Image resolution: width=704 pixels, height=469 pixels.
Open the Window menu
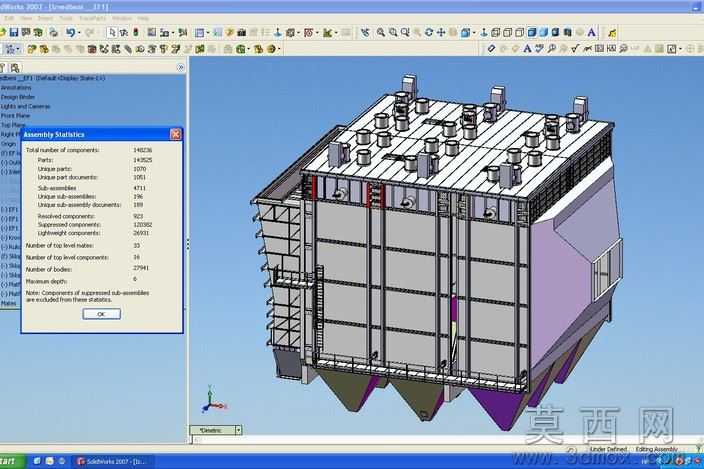click(x=122, y=18)
